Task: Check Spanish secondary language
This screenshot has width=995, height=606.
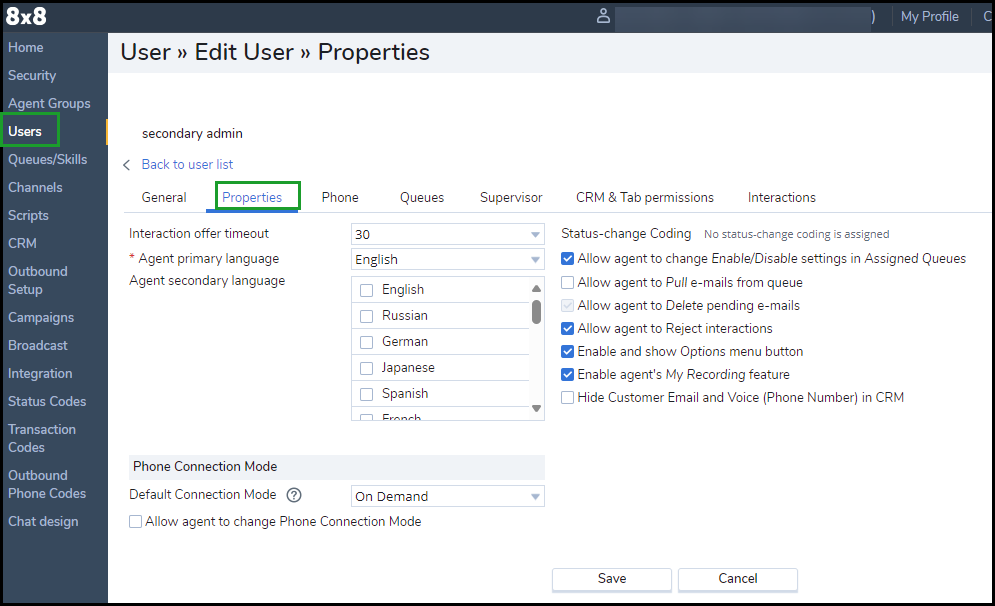Action: point(366,394)
